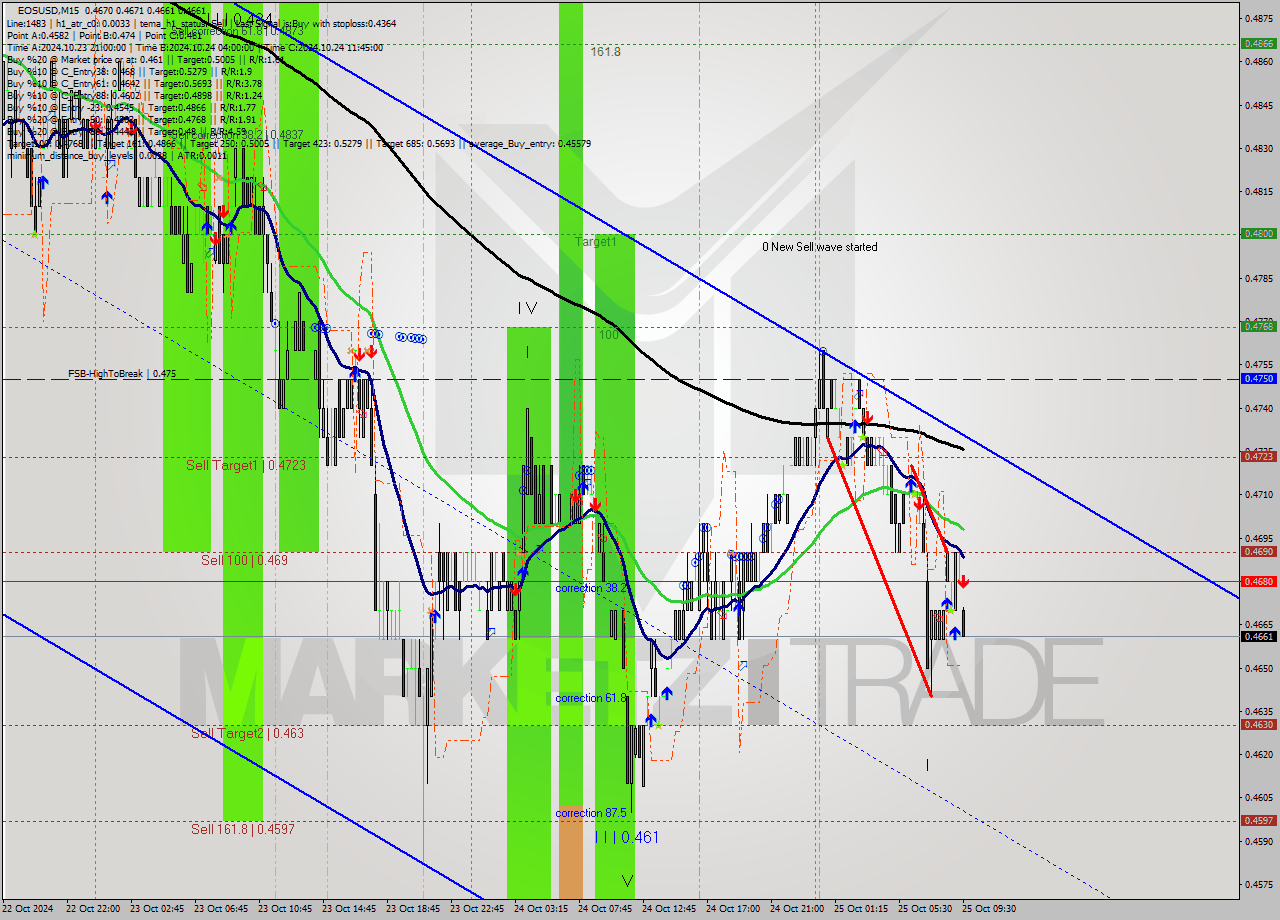Click the 'correction 61.8' label
Image resolution: width=1280 pixels, height=920 pixels.
[592, 698]
